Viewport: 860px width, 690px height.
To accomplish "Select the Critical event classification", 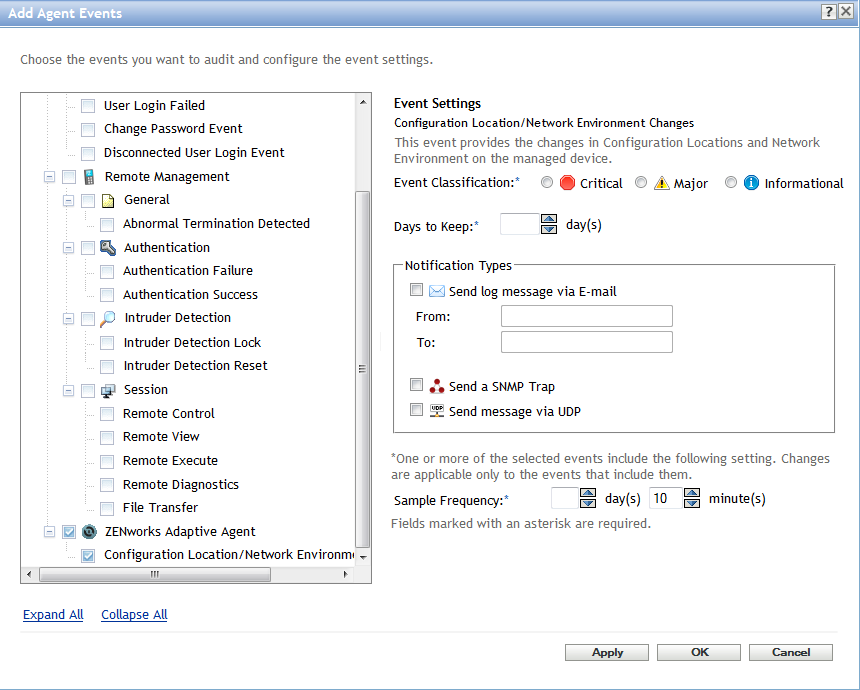I will coord(546,183).
